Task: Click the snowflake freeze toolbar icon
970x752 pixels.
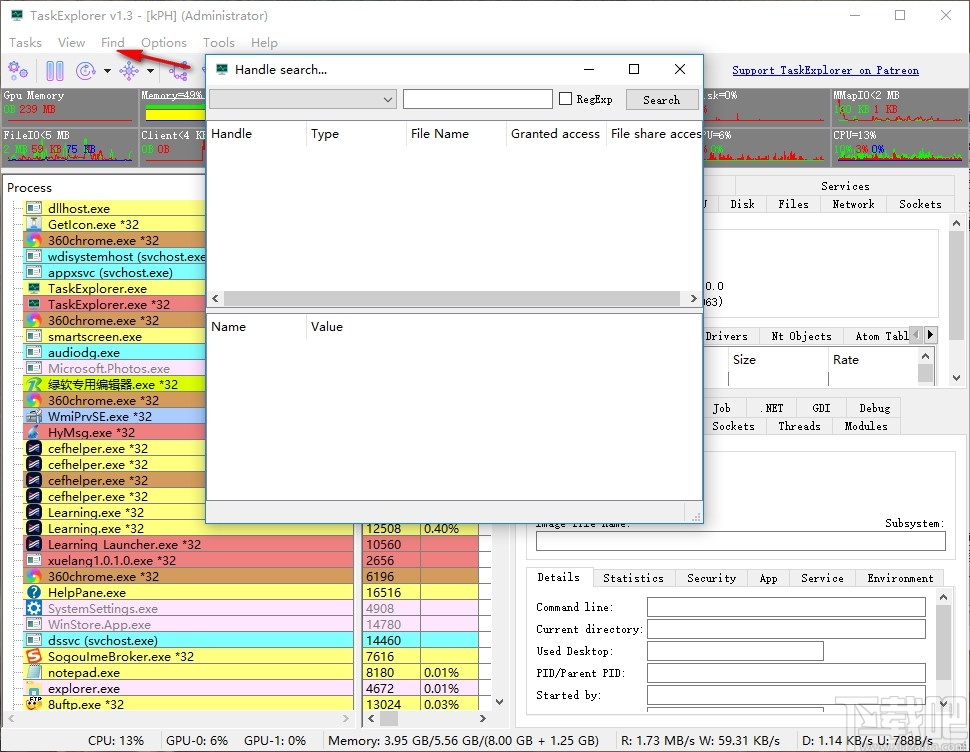Action: pyautogui.click(x=129, y=71)
